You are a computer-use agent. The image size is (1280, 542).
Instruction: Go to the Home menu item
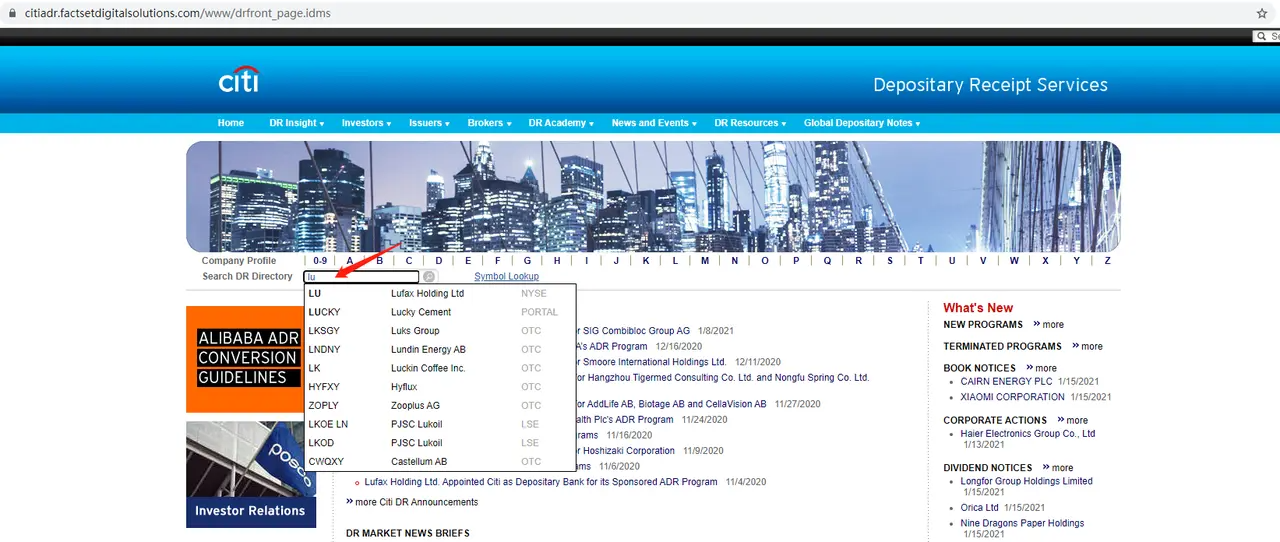click(231, 123)
